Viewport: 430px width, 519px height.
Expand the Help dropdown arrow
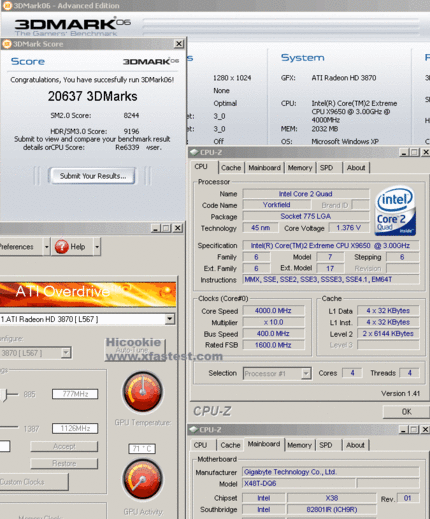click(97, 247)
